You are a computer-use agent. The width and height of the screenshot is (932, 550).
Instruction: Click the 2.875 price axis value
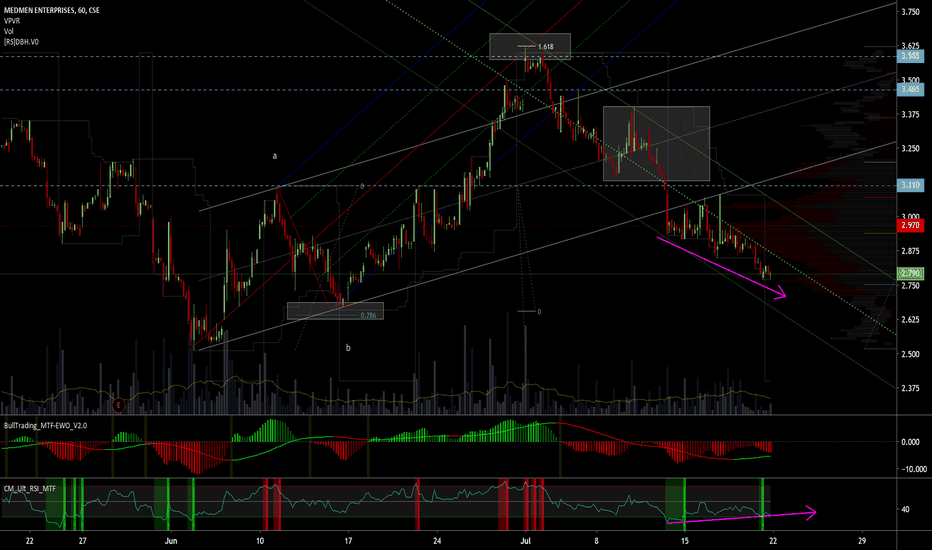click(x=911, y=252)
